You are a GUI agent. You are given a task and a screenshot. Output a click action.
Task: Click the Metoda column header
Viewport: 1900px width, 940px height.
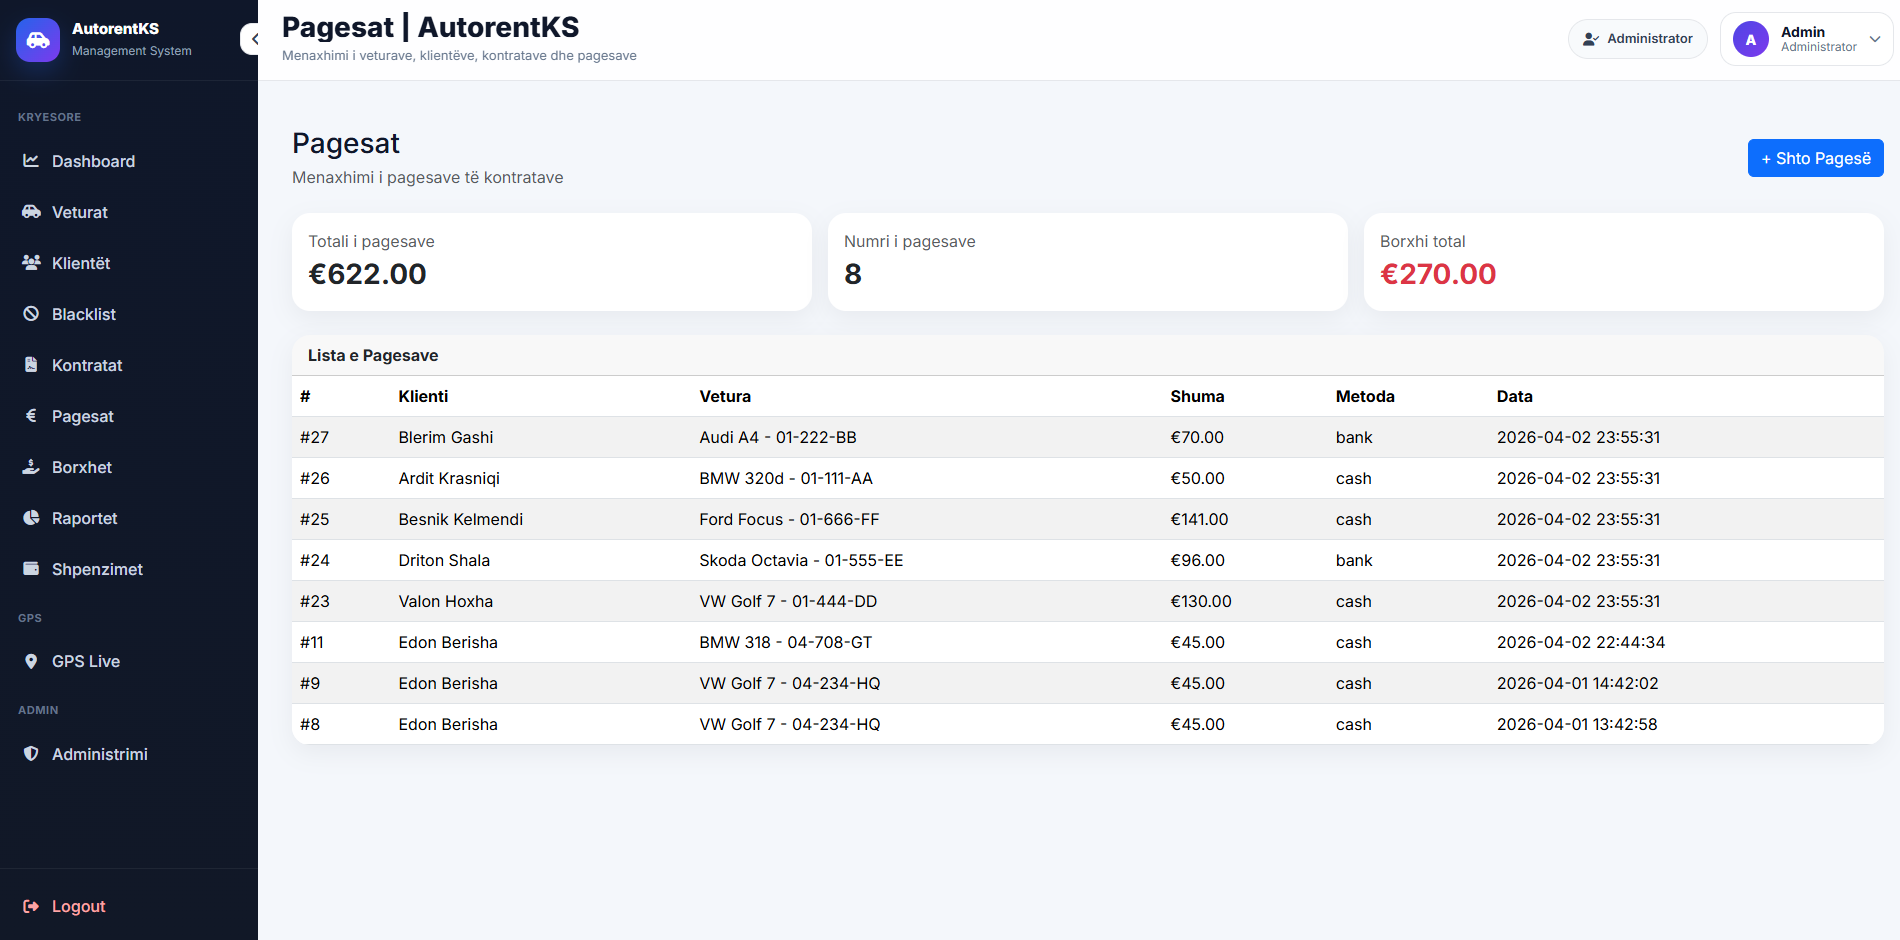coord(1365,396)
